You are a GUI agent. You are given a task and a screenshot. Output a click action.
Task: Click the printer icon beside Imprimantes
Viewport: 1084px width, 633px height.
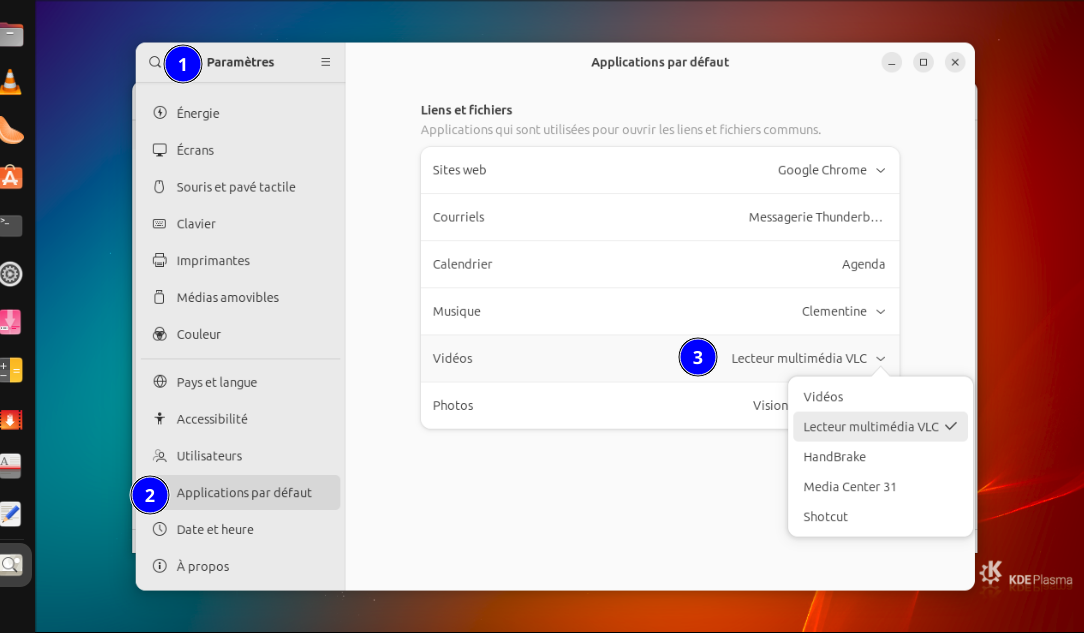tap(160, 261)
